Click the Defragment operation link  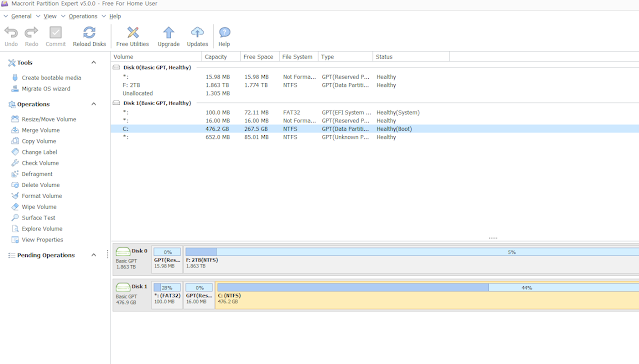click(37, 174)
